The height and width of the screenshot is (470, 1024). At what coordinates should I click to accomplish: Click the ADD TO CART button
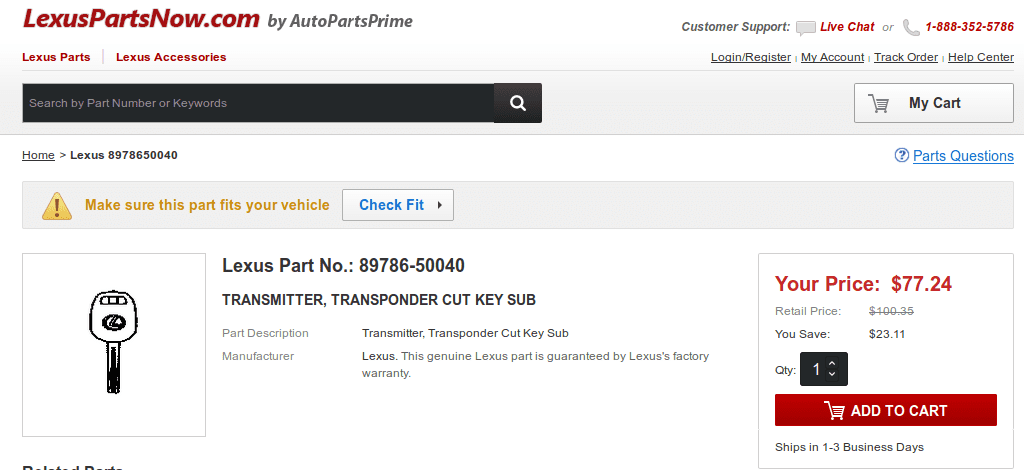[886, 410]
